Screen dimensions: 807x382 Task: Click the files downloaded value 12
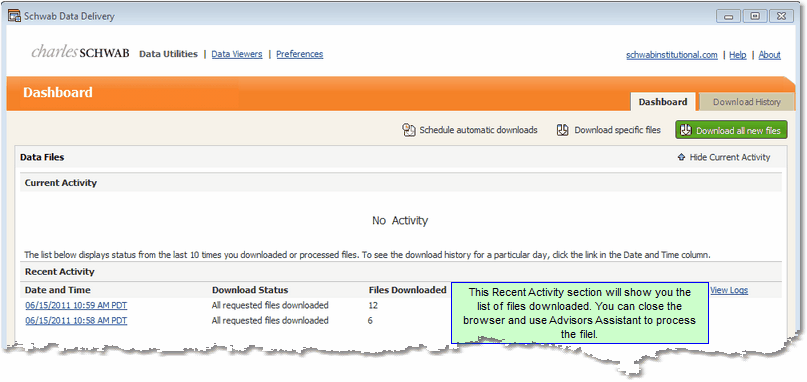tap(373, 306)
